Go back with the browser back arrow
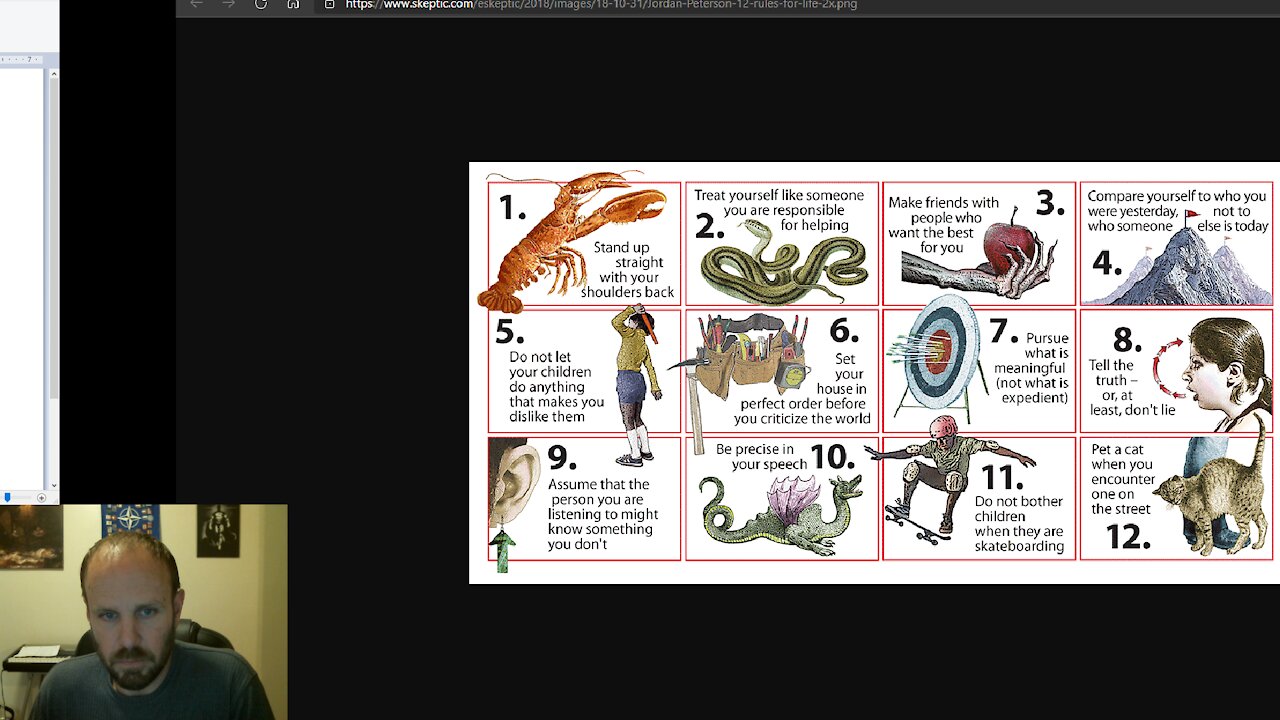The height and width of the screenshot is (720, 1280). coord(196,4)
